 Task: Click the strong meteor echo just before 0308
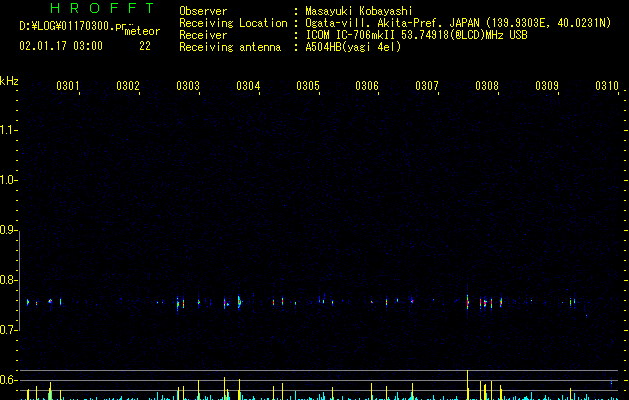(x=467, y=302)
